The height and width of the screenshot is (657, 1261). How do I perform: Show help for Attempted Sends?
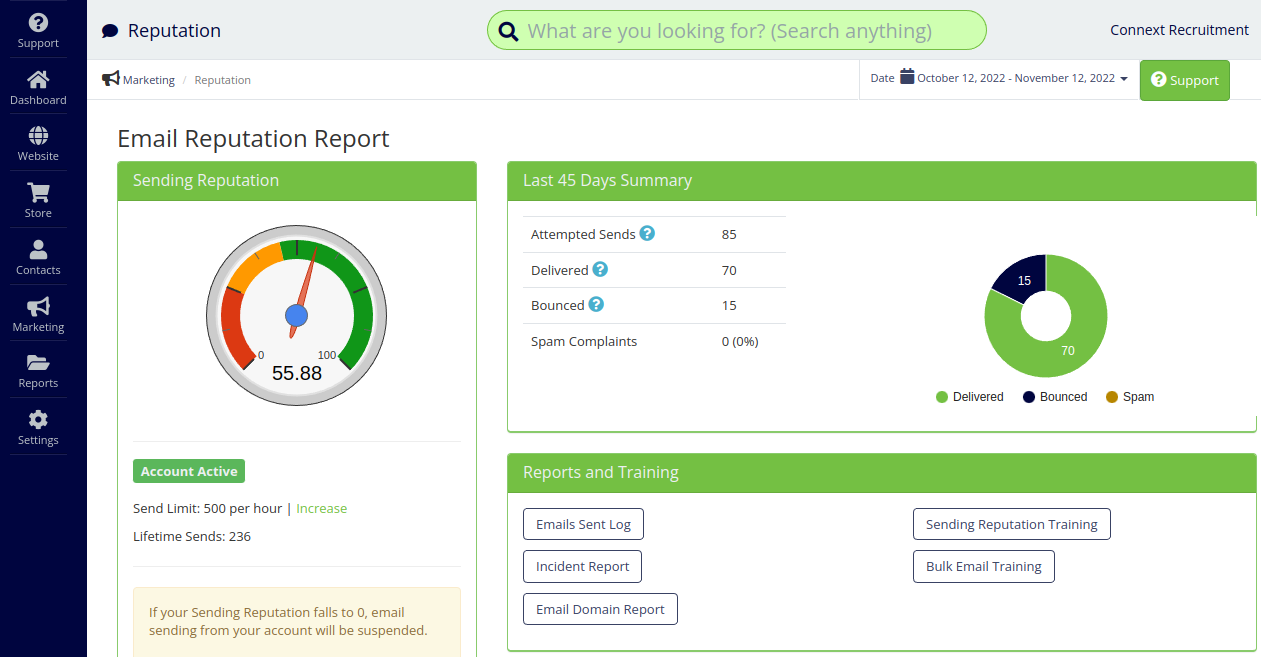[647, 233]
